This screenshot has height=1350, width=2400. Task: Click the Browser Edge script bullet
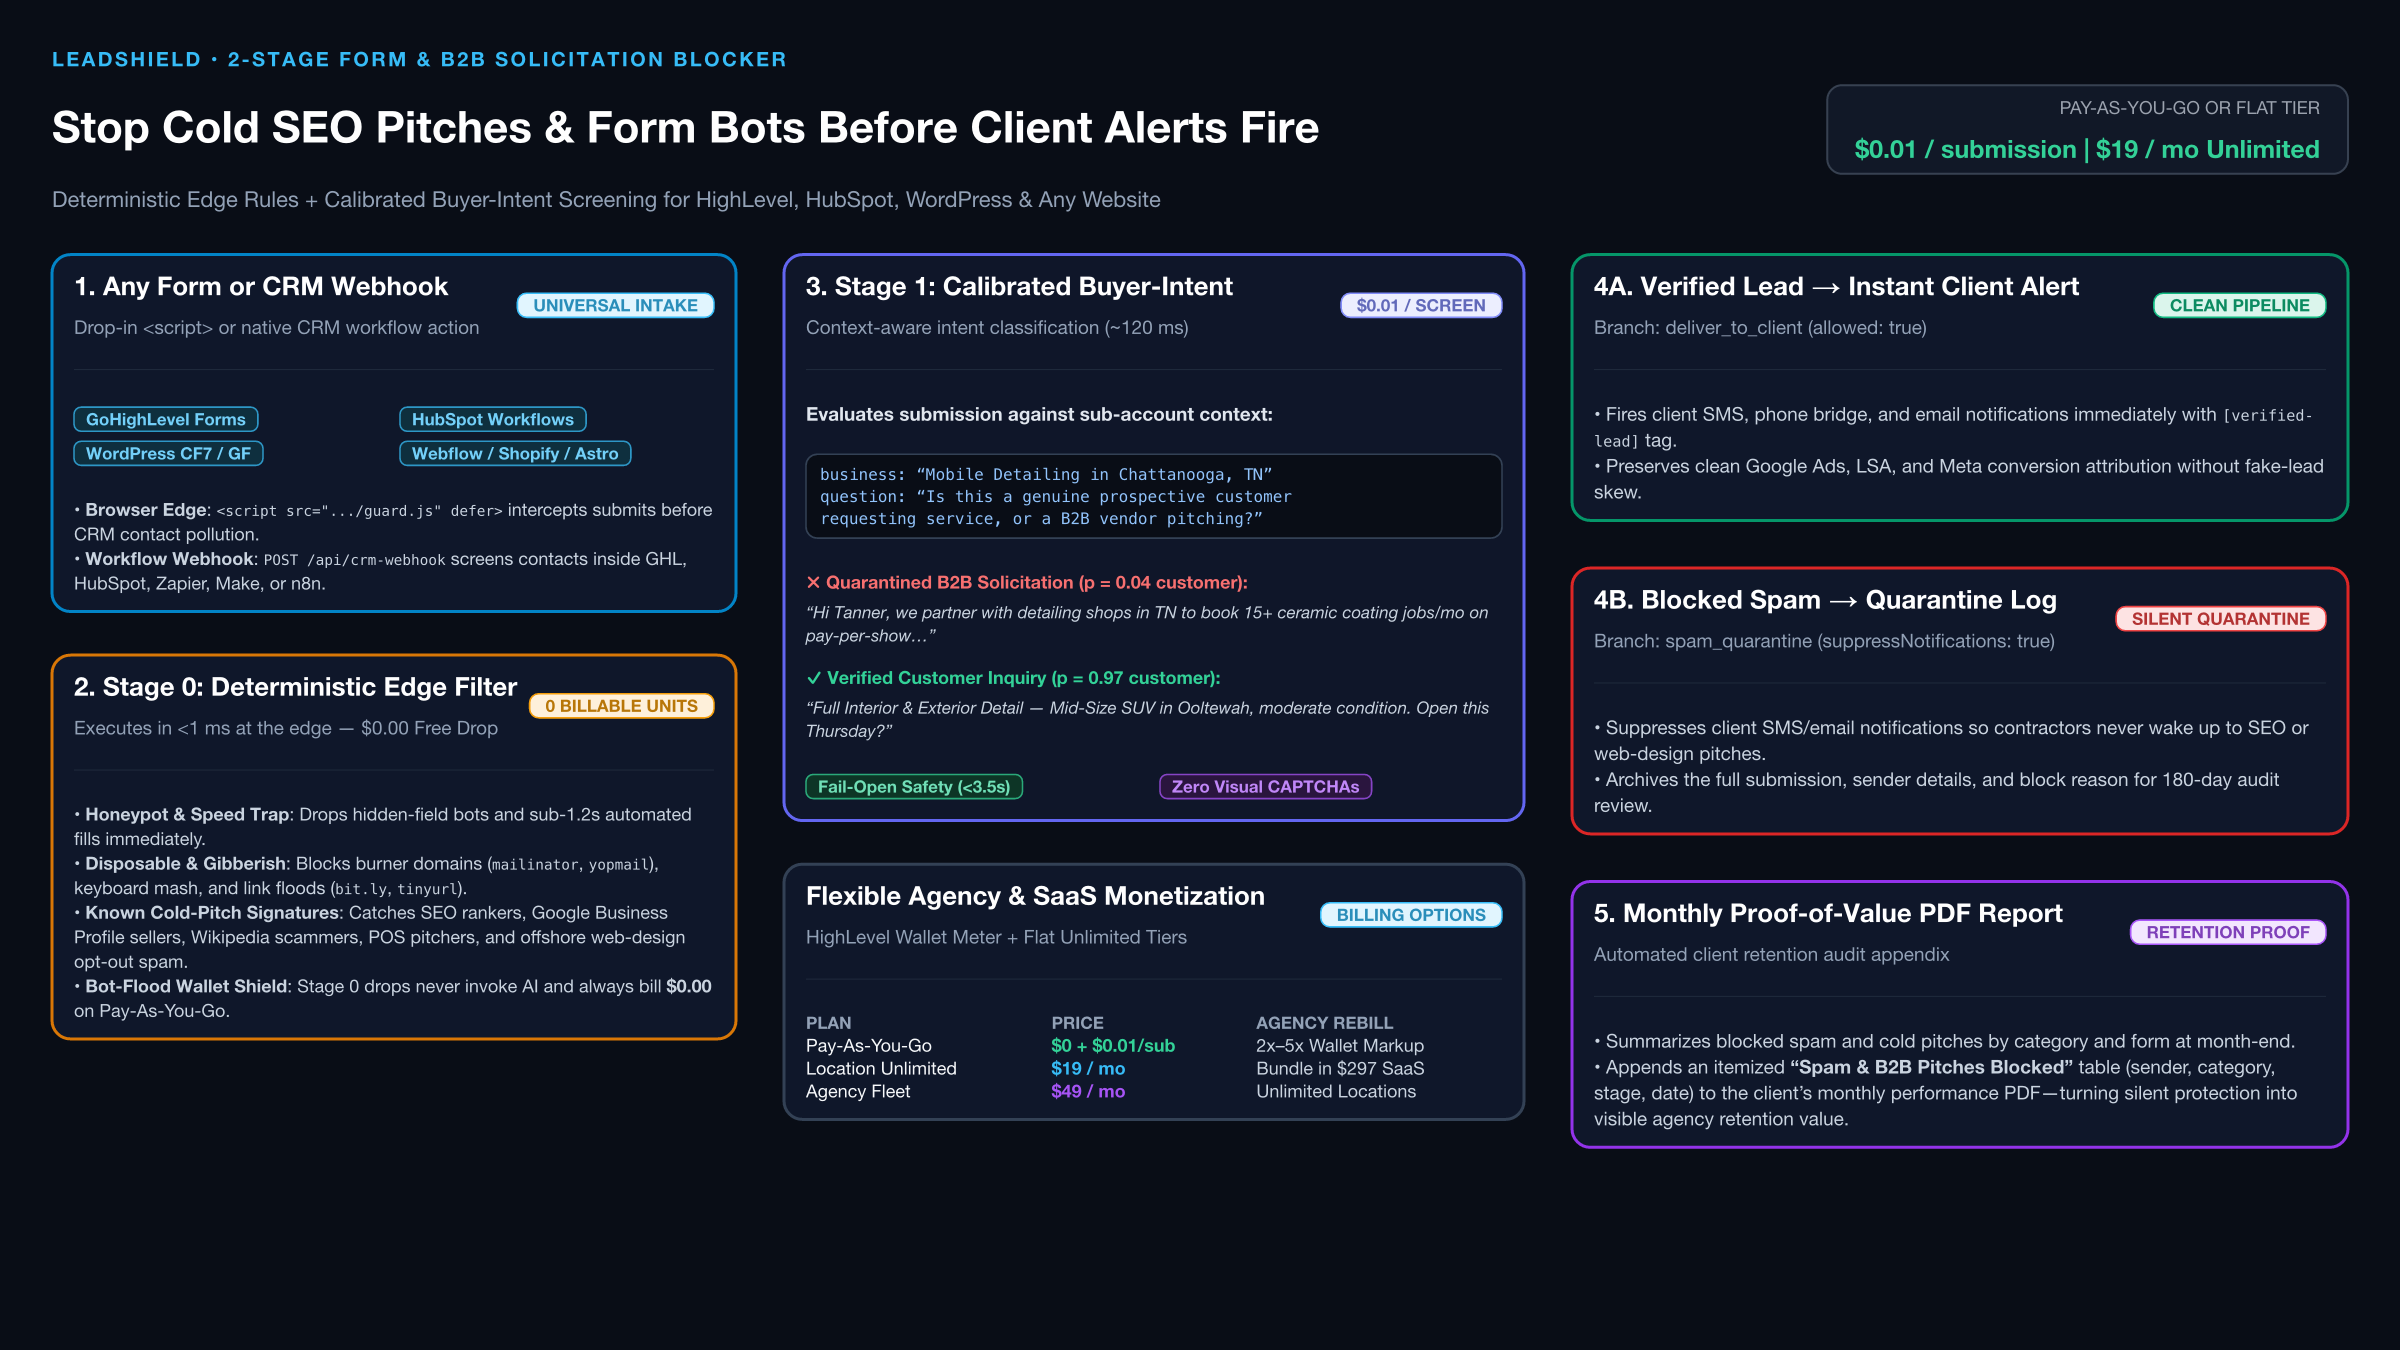[x=393, y=522]
